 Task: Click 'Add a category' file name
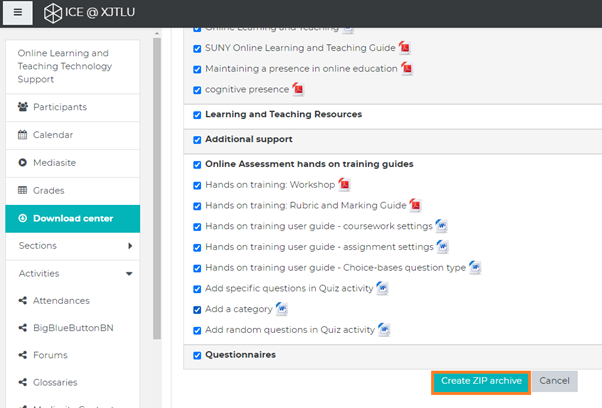coord(239,309)
